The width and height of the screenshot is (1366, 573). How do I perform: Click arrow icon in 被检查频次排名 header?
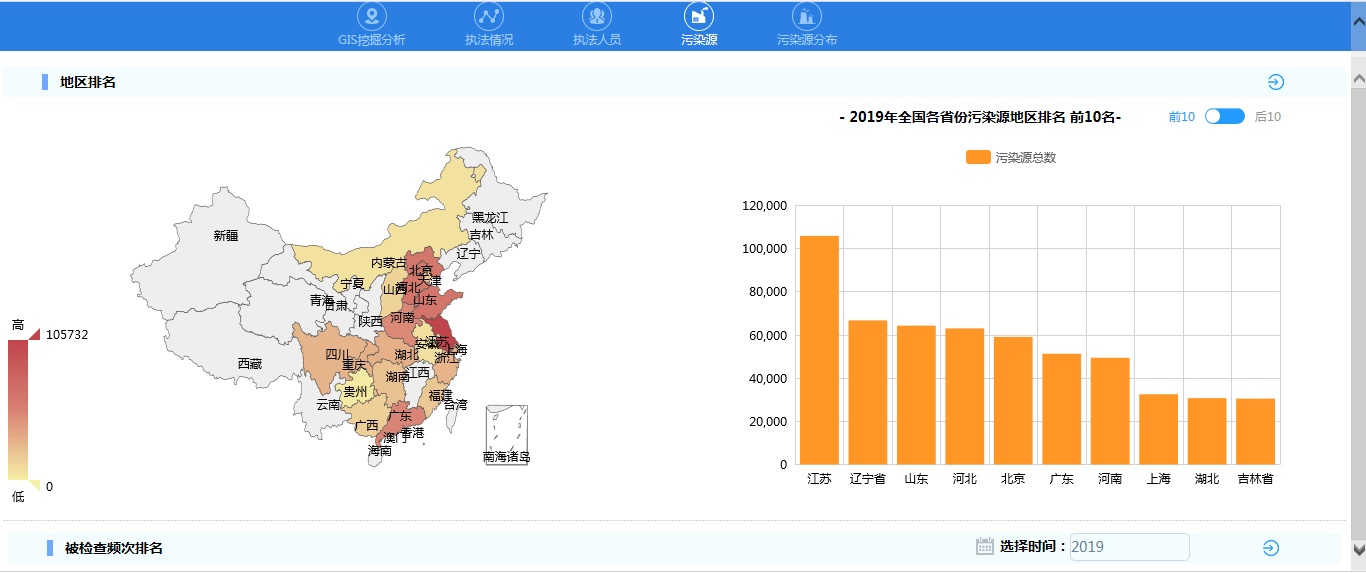pos(1270,548)
